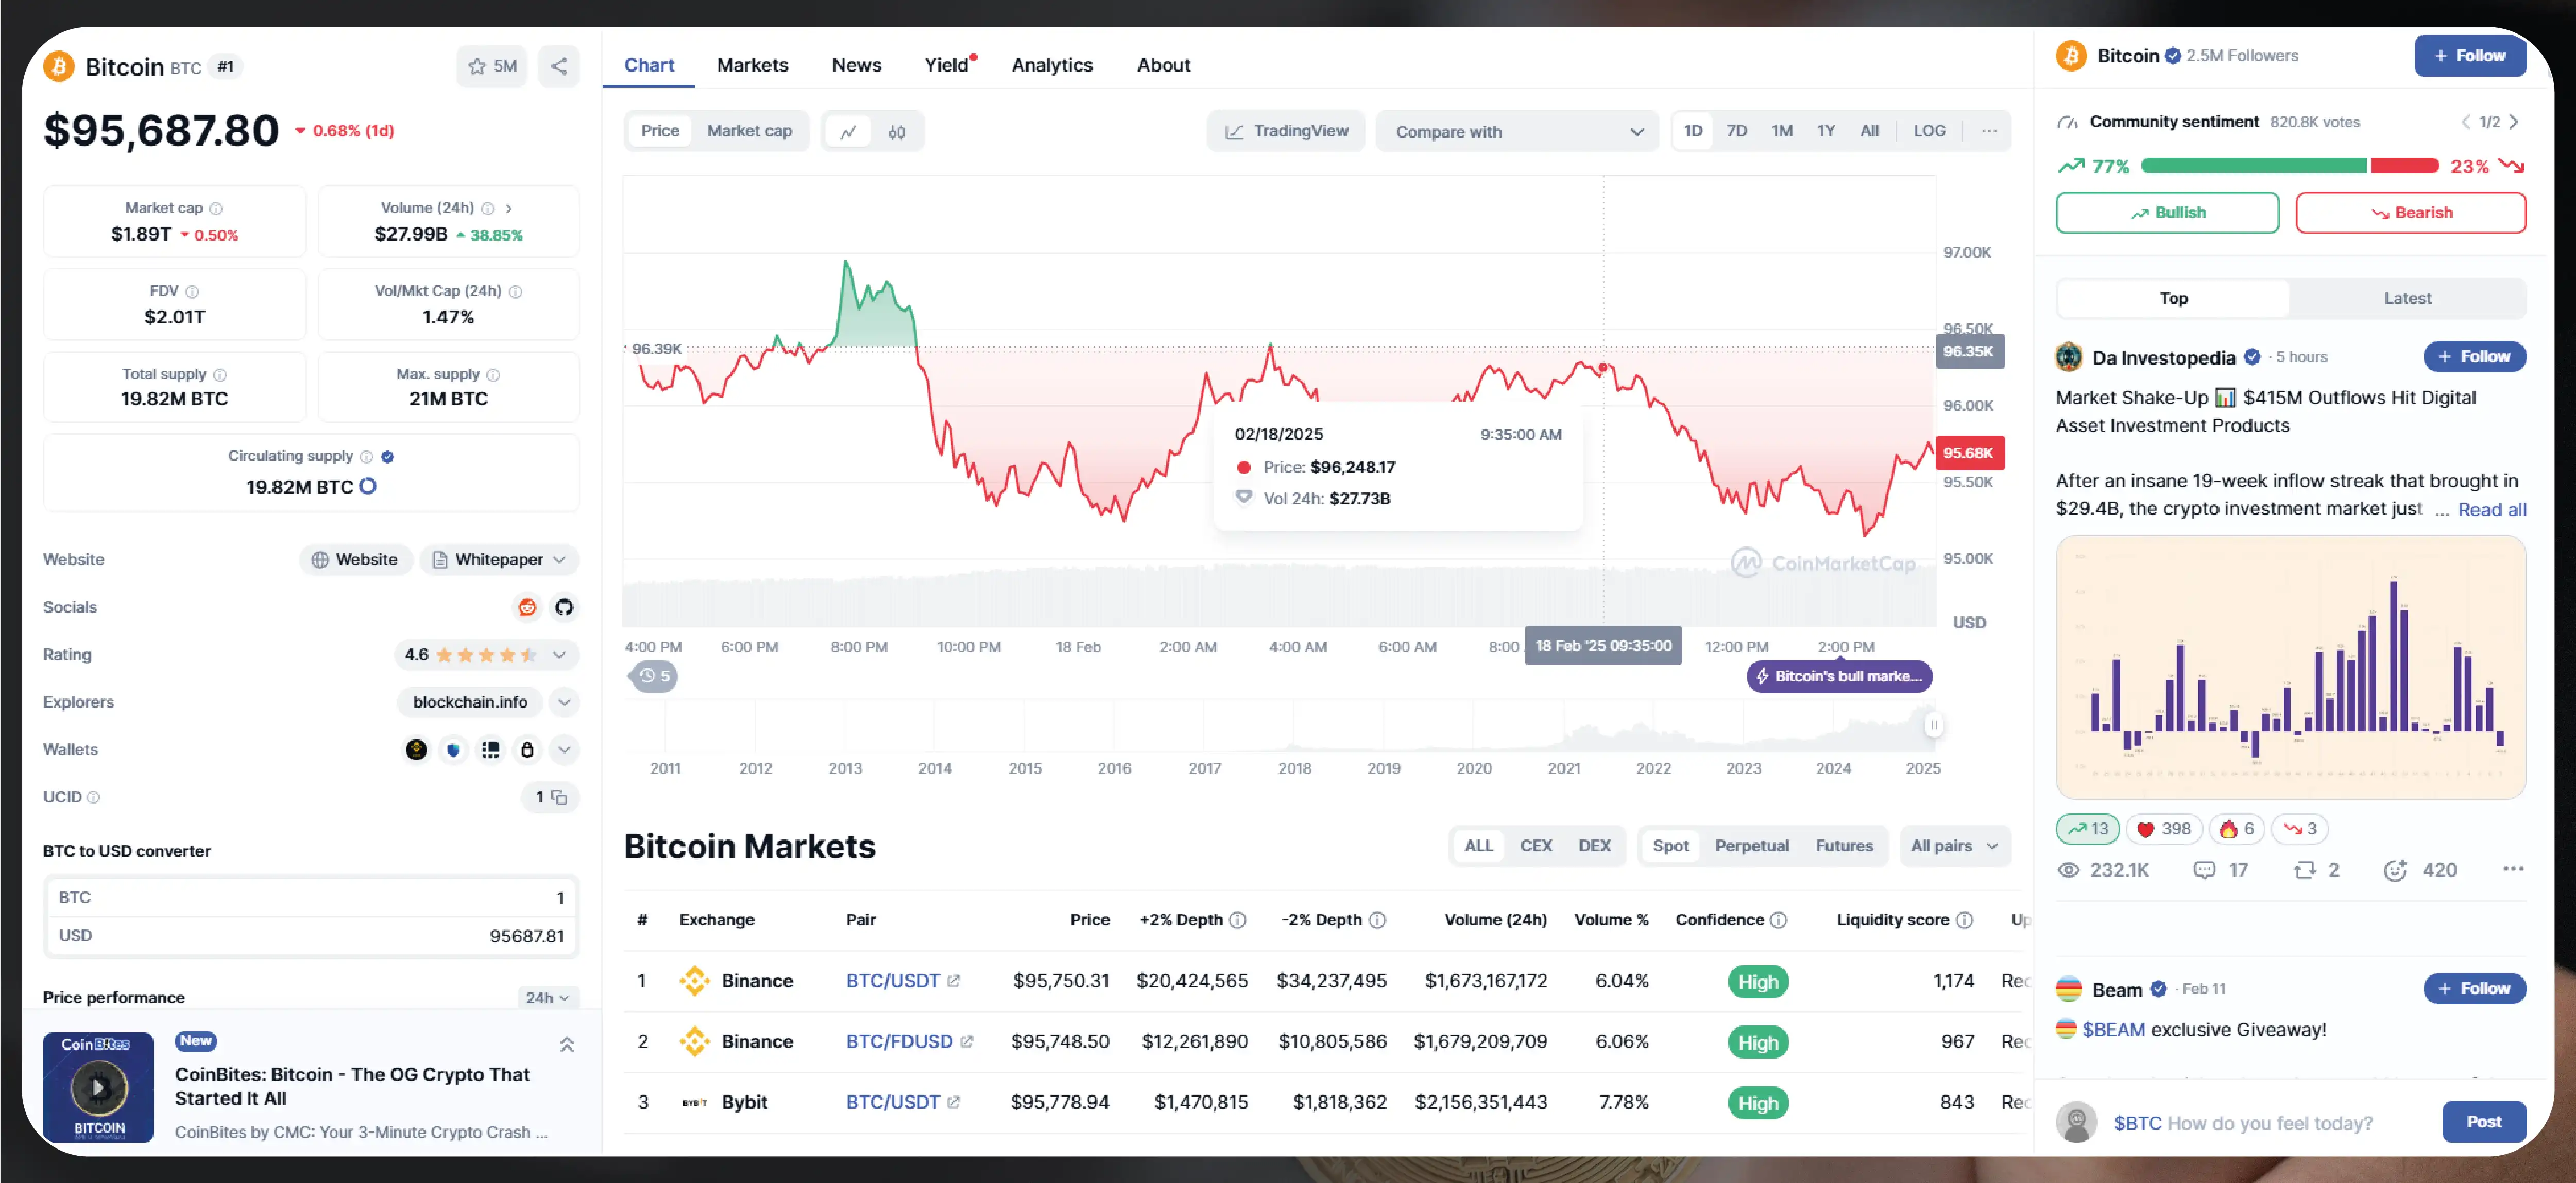The width and height of the screenshot is (2576, 1183).
Task: Copy the UCID value icon
Action: (559, 797)
